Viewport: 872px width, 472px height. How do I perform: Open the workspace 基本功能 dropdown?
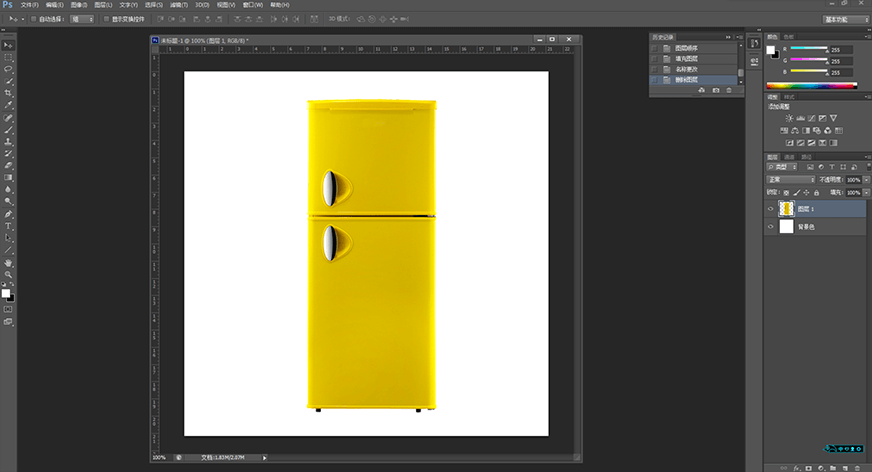point(845,19)
